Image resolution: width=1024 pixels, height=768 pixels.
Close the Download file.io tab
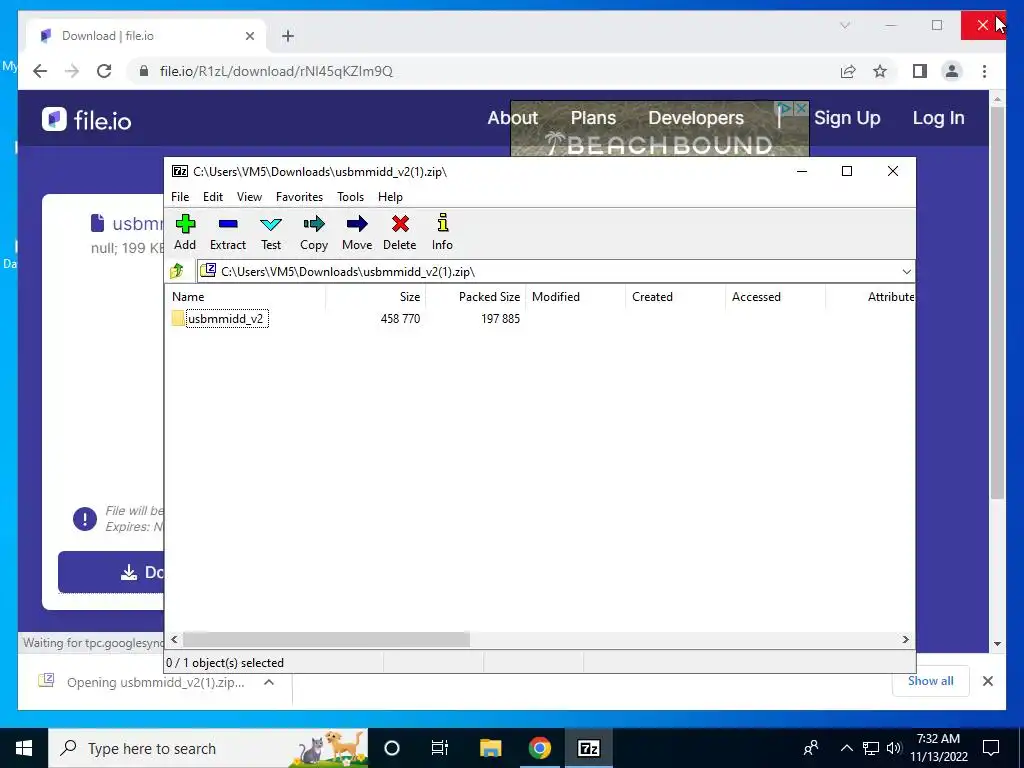pos(249,36)
